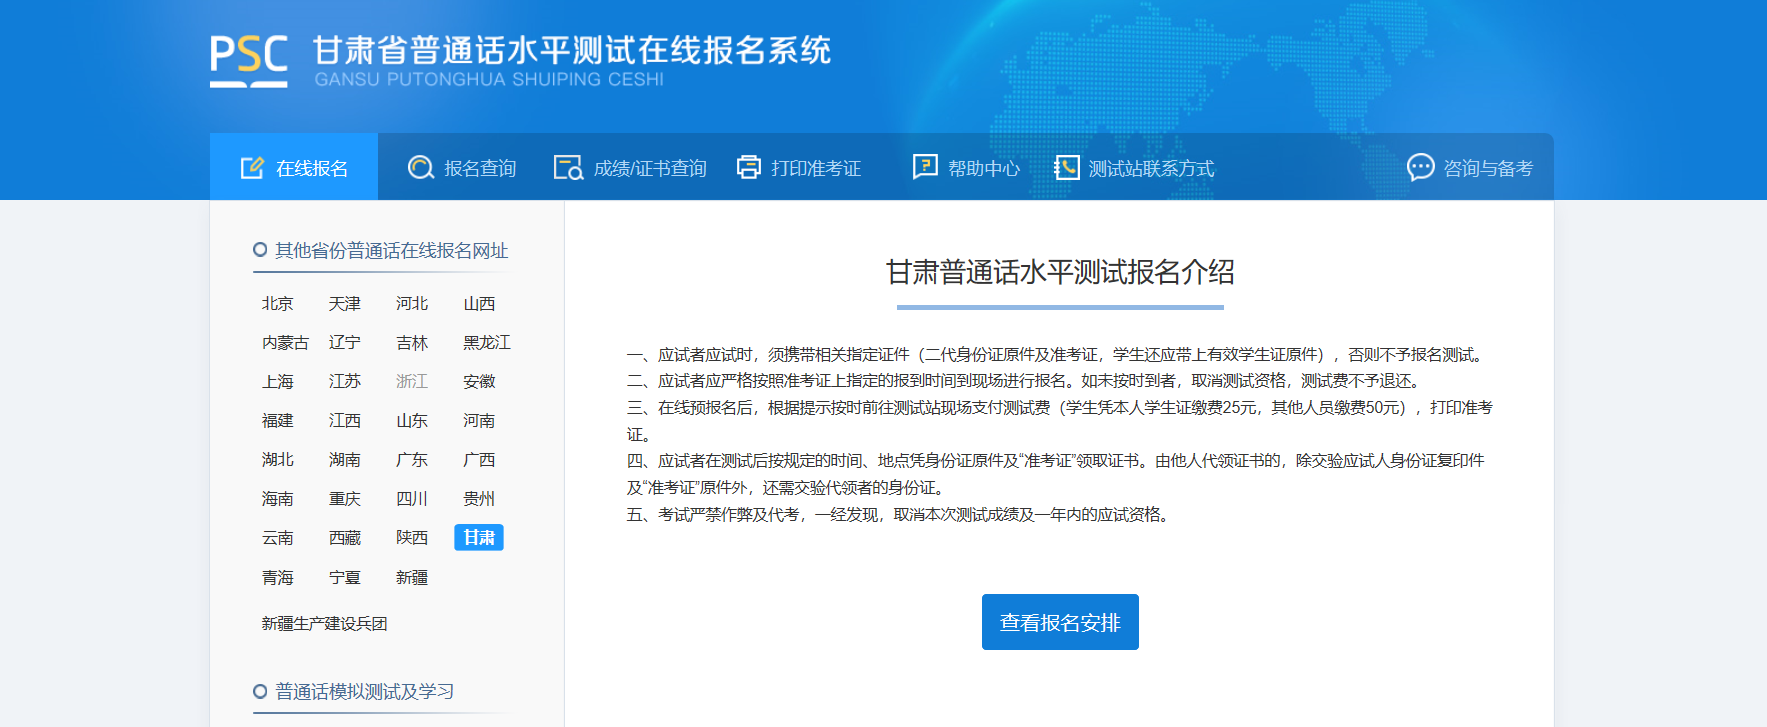Image resolution: width=1767 pixels, height=727 pixels.
Task: Select the 辽宁 province link
Action: pyautogui.click(x=345, y=342)
